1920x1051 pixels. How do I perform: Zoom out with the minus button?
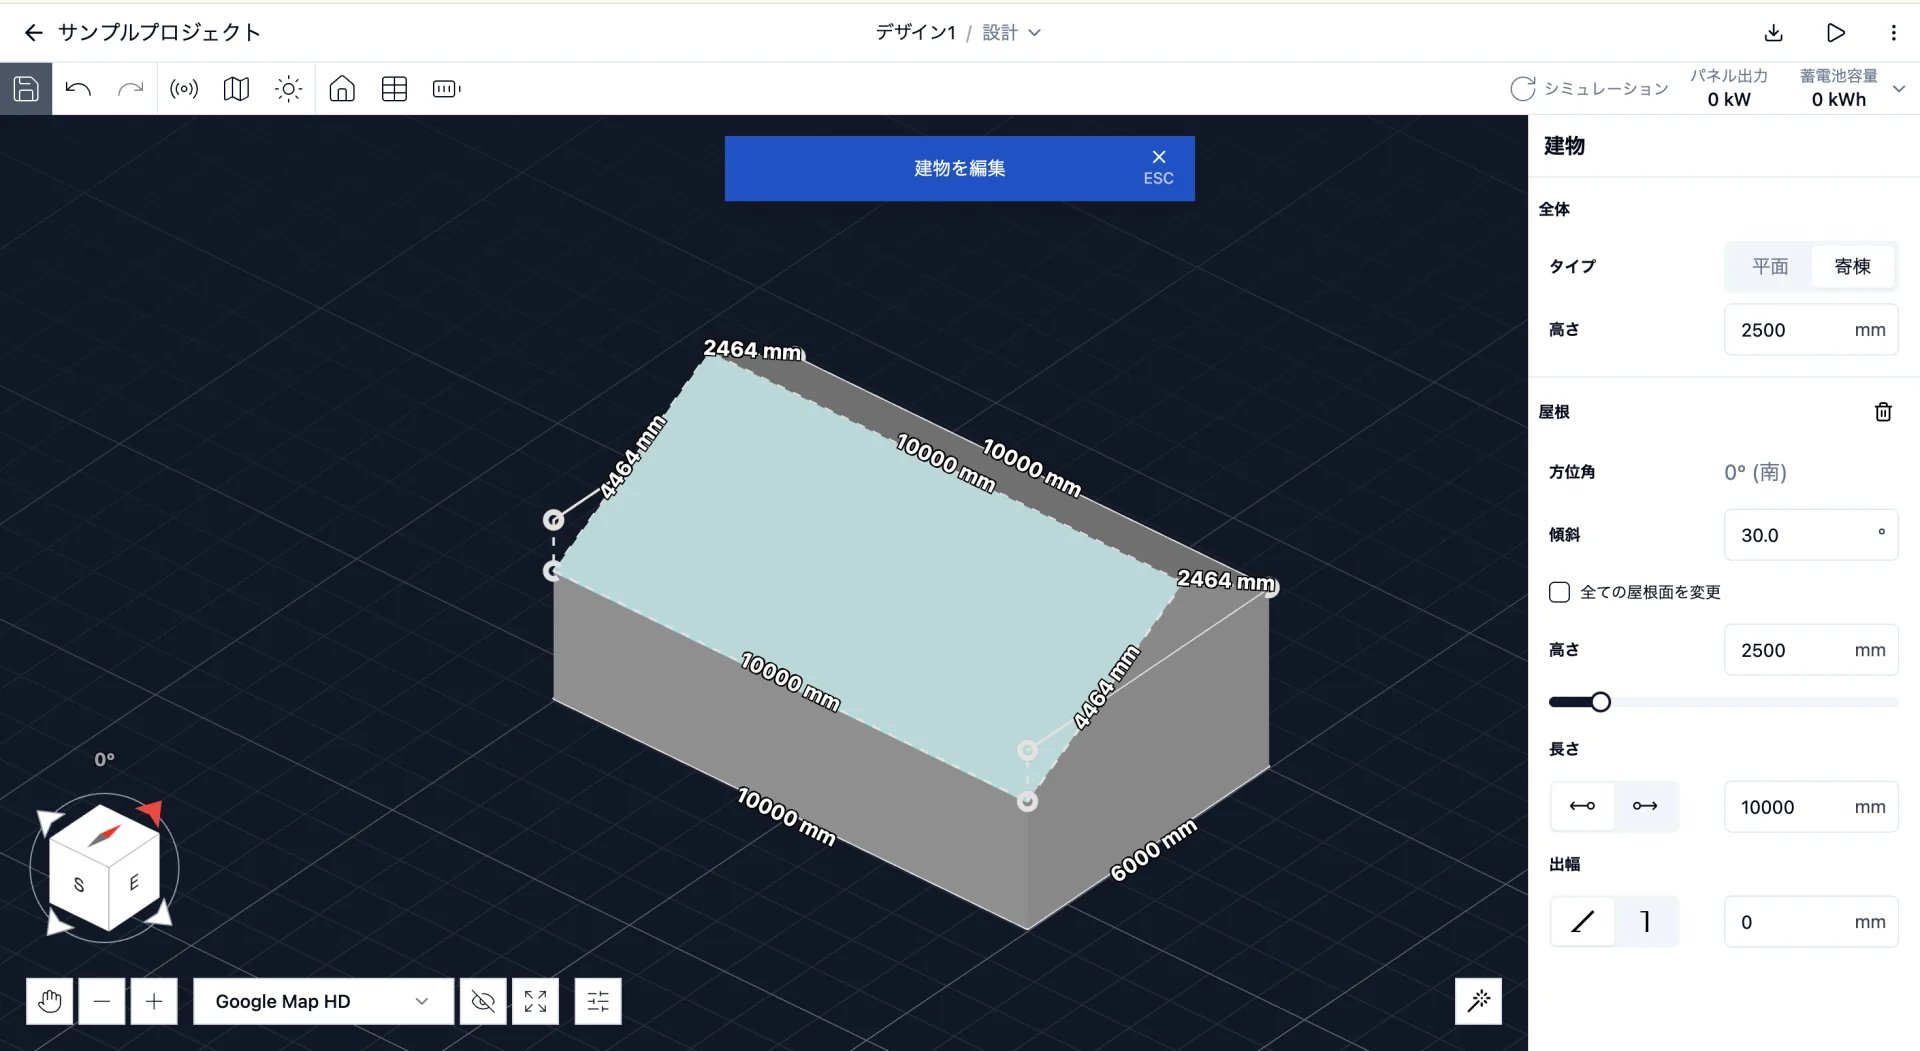tap(102, 1001)
